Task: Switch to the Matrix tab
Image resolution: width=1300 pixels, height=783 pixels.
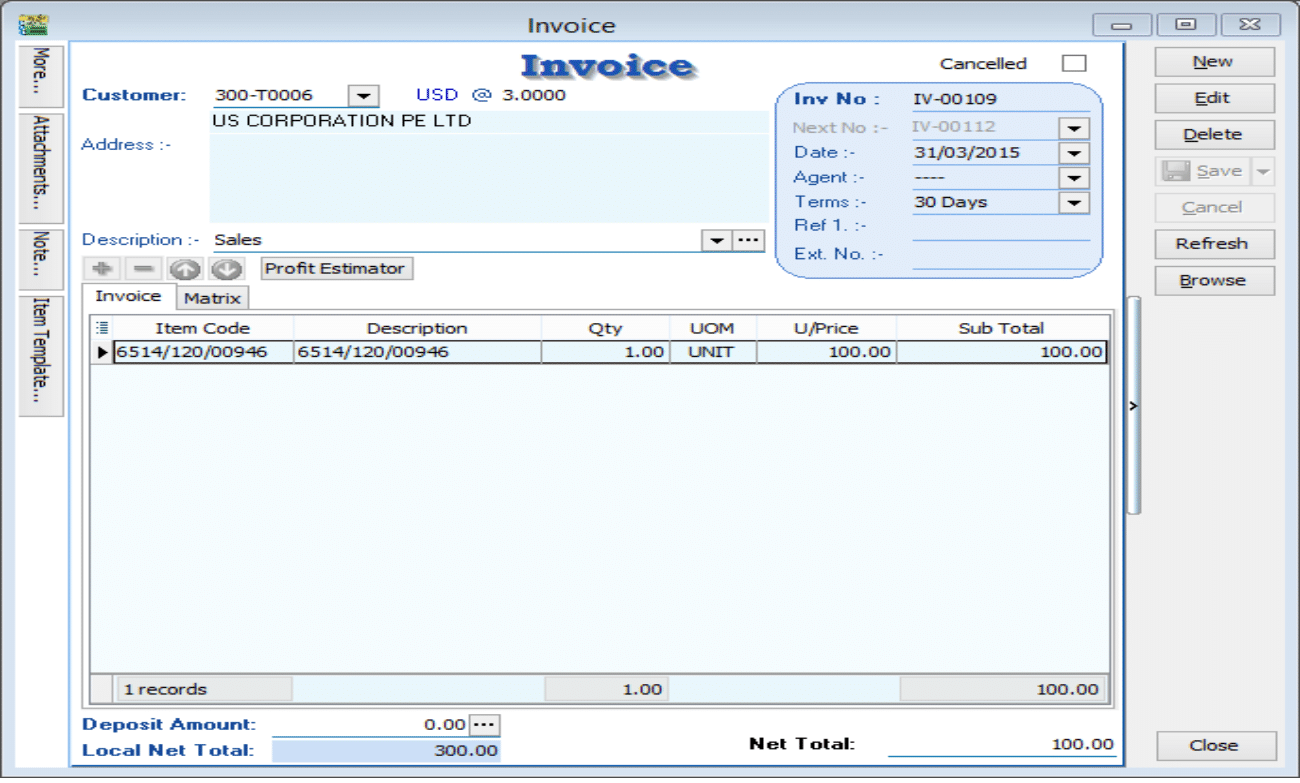Action: tap(212, 298)
